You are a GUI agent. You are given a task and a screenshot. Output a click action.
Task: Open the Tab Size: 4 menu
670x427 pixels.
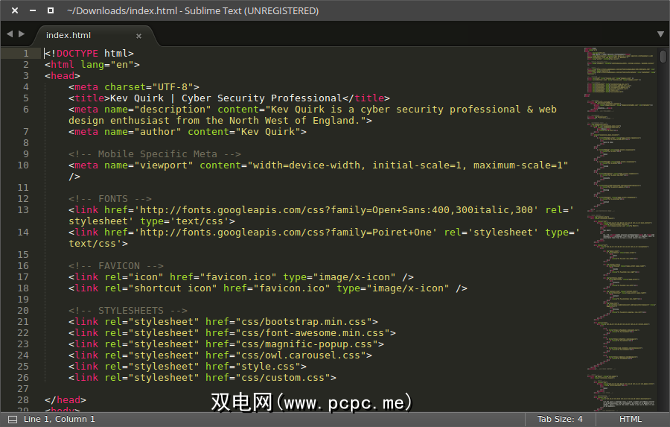pyautogui.click(x=559, y=419)
